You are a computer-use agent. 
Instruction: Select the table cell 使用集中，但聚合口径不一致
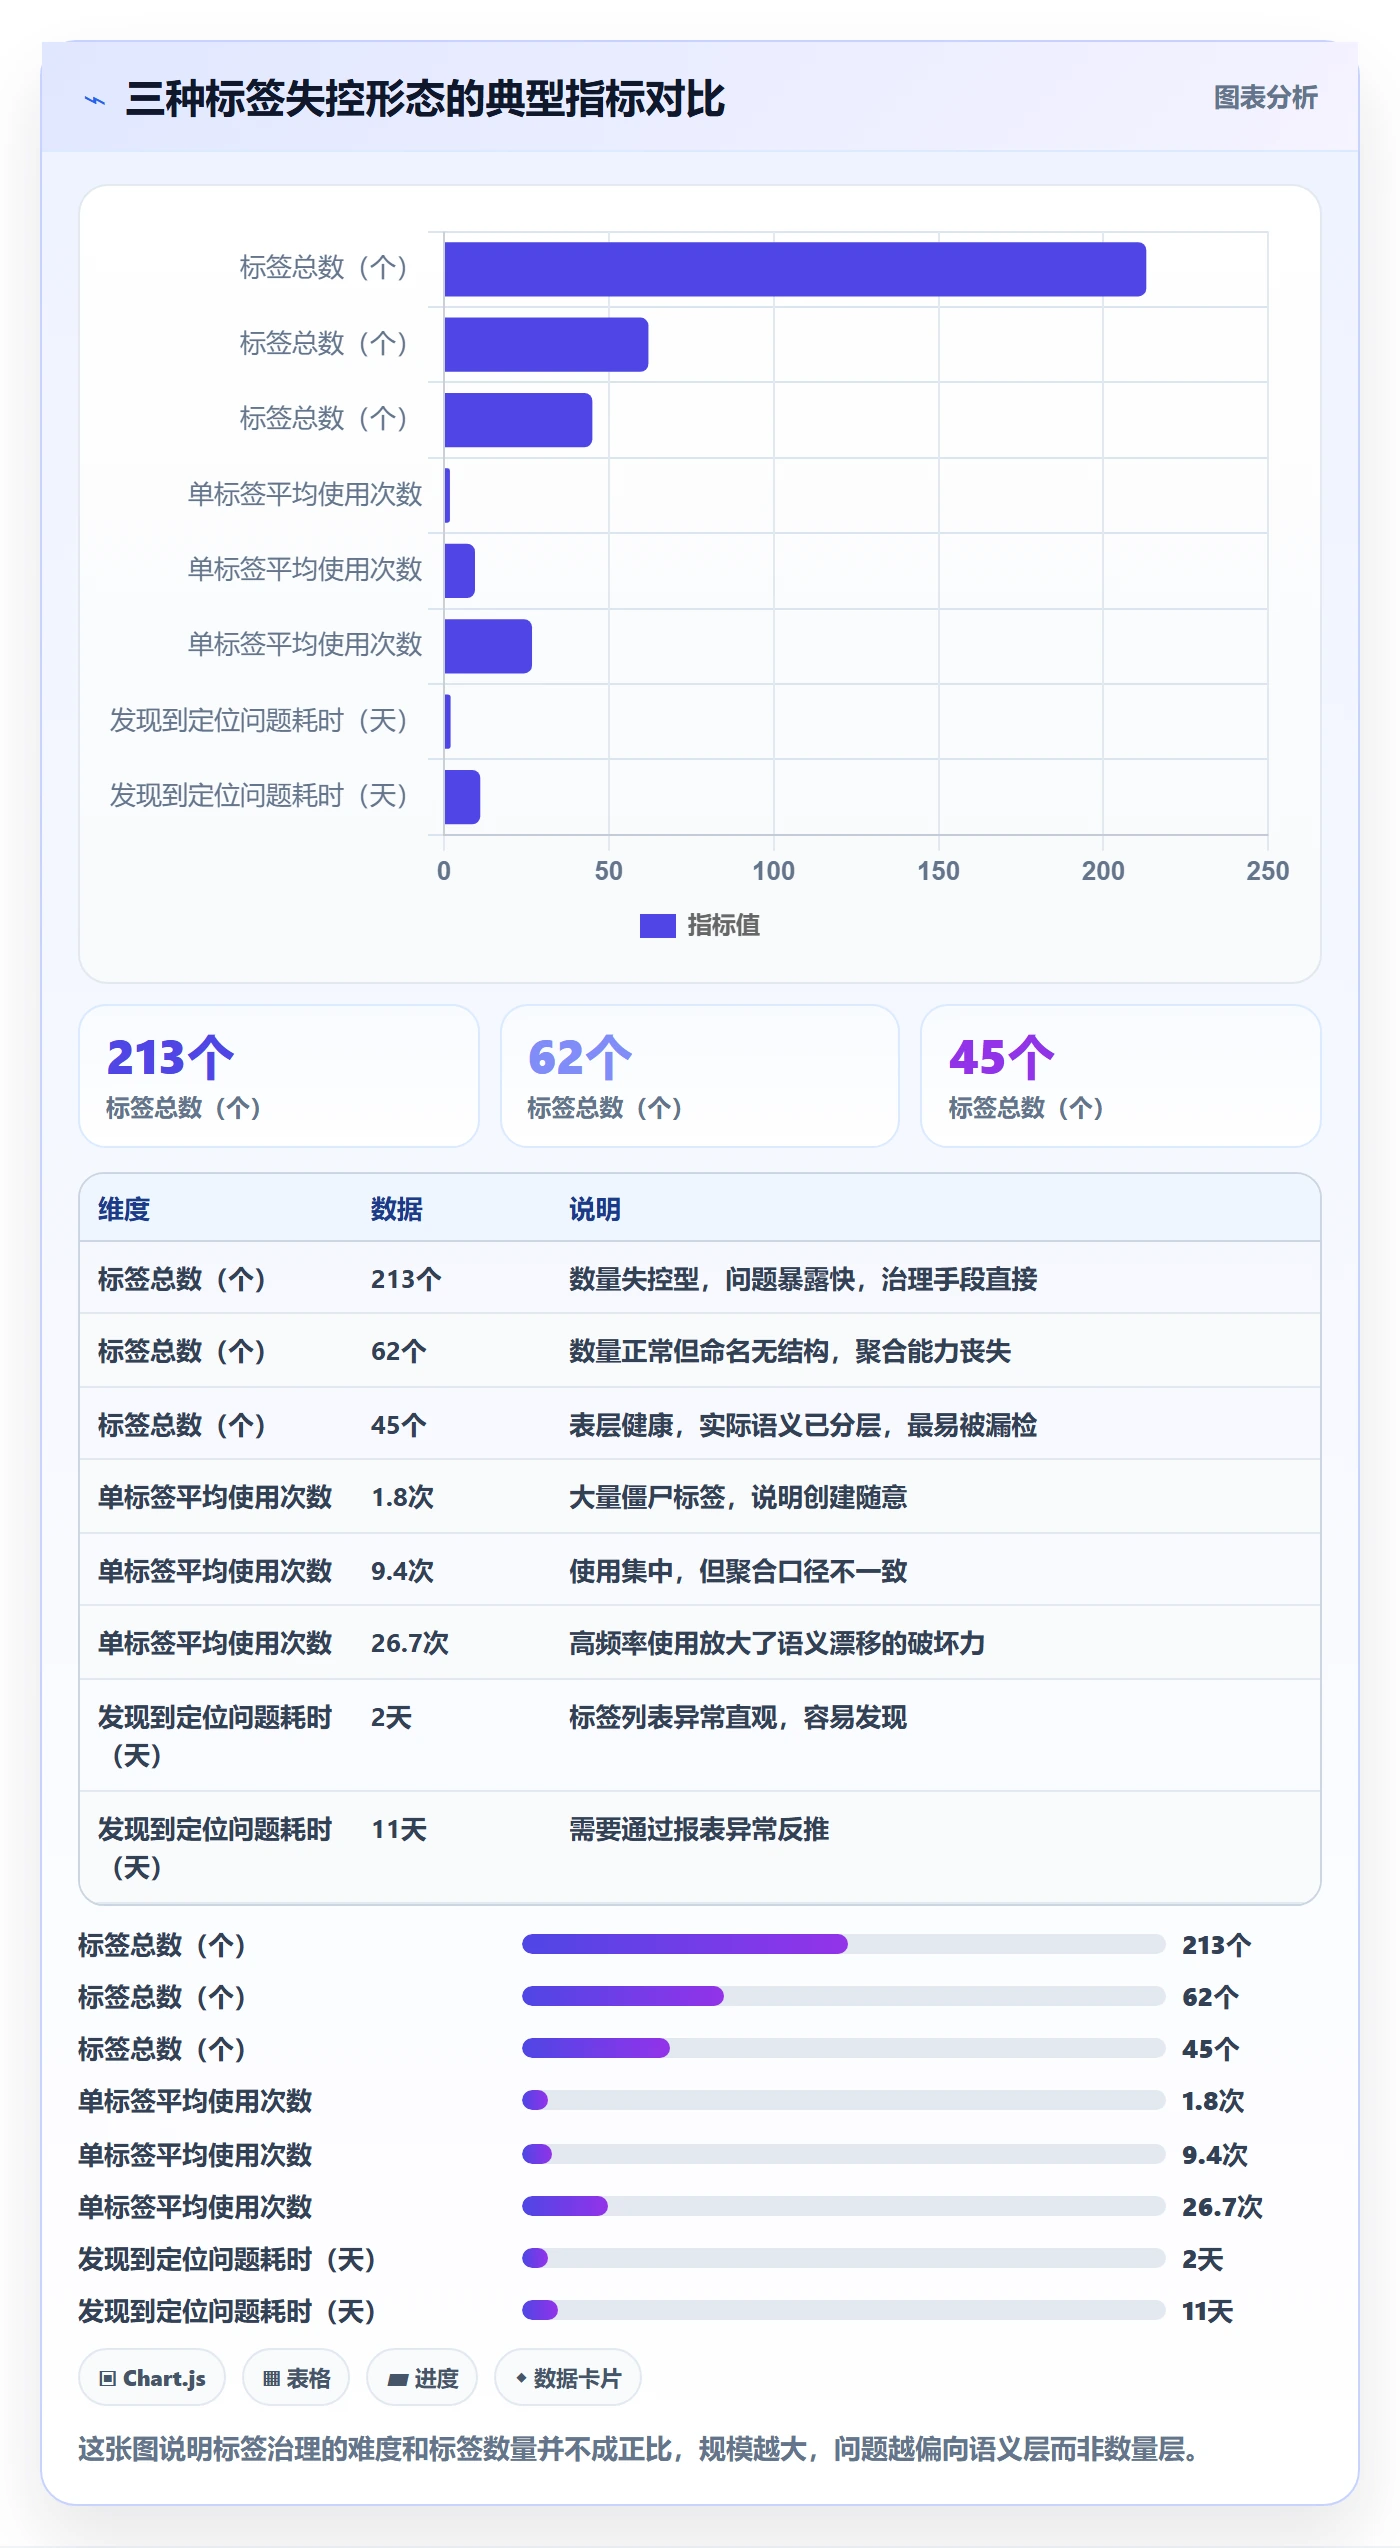(738, 1571)
